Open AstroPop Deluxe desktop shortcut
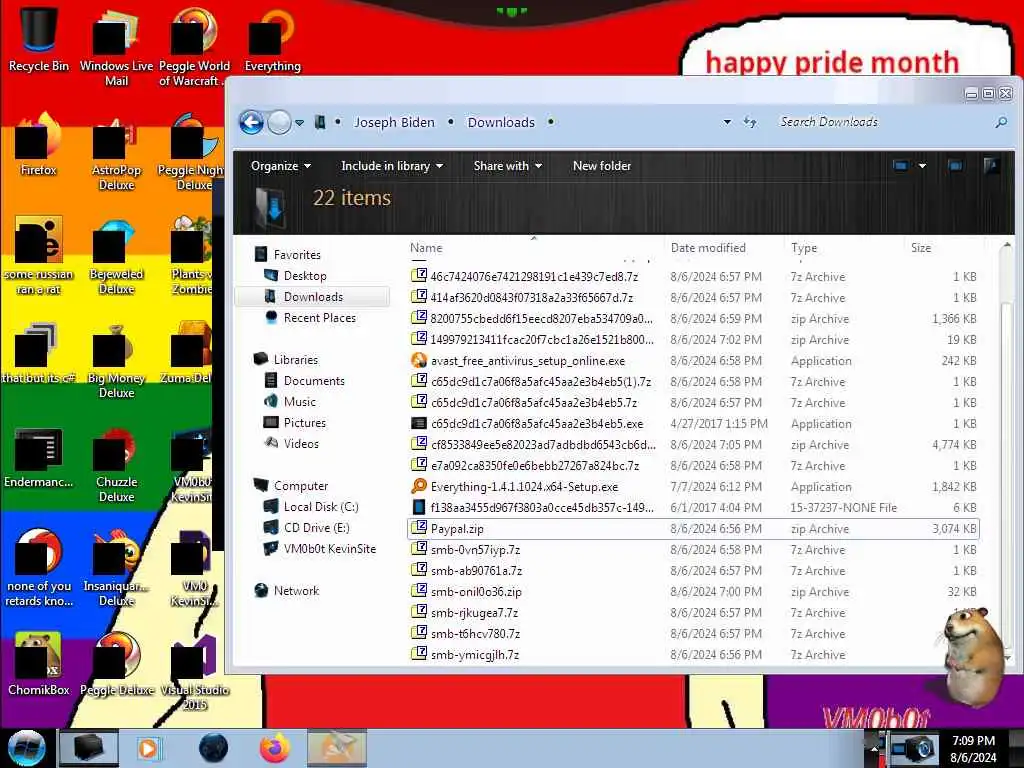 [x=116, y=153]
